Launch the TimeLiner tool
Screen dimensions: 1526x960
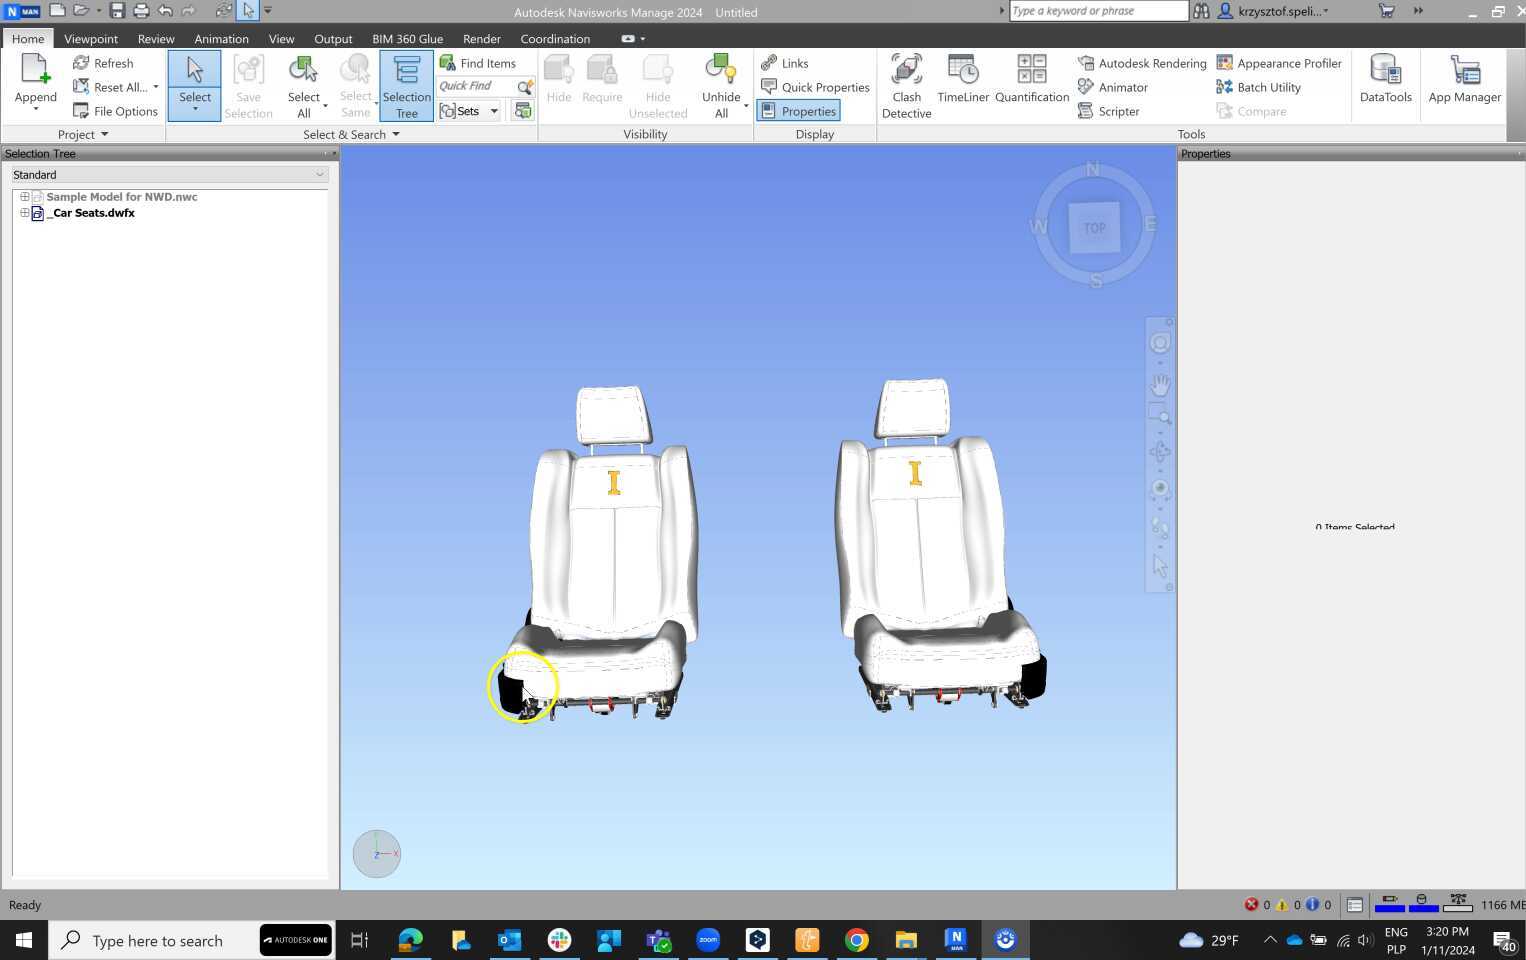961,80
